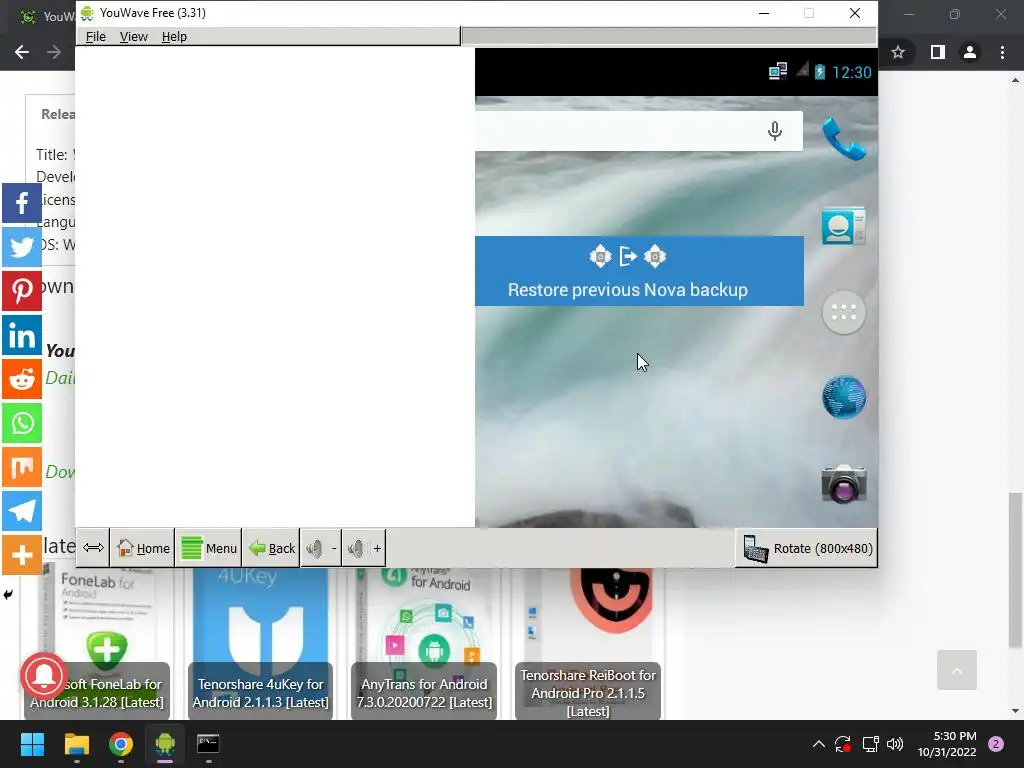The width and height of the screenshot is (1024, 768).
Task: Switch to YouWave Android taskbar icon
Action: [165, 744]
